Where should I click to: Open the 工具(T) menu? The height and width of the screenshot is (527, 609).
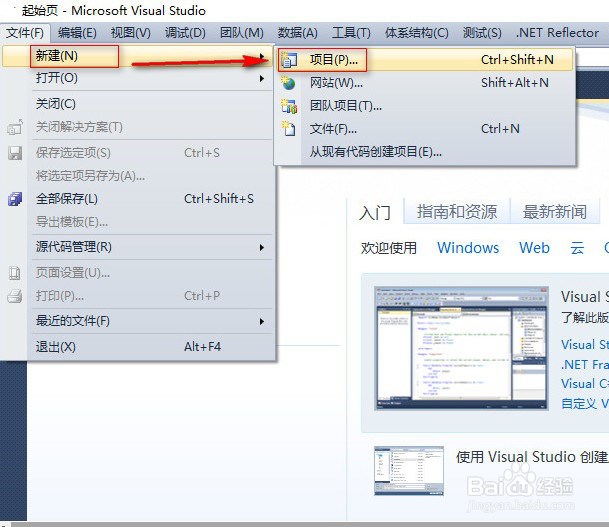point(351,33)
